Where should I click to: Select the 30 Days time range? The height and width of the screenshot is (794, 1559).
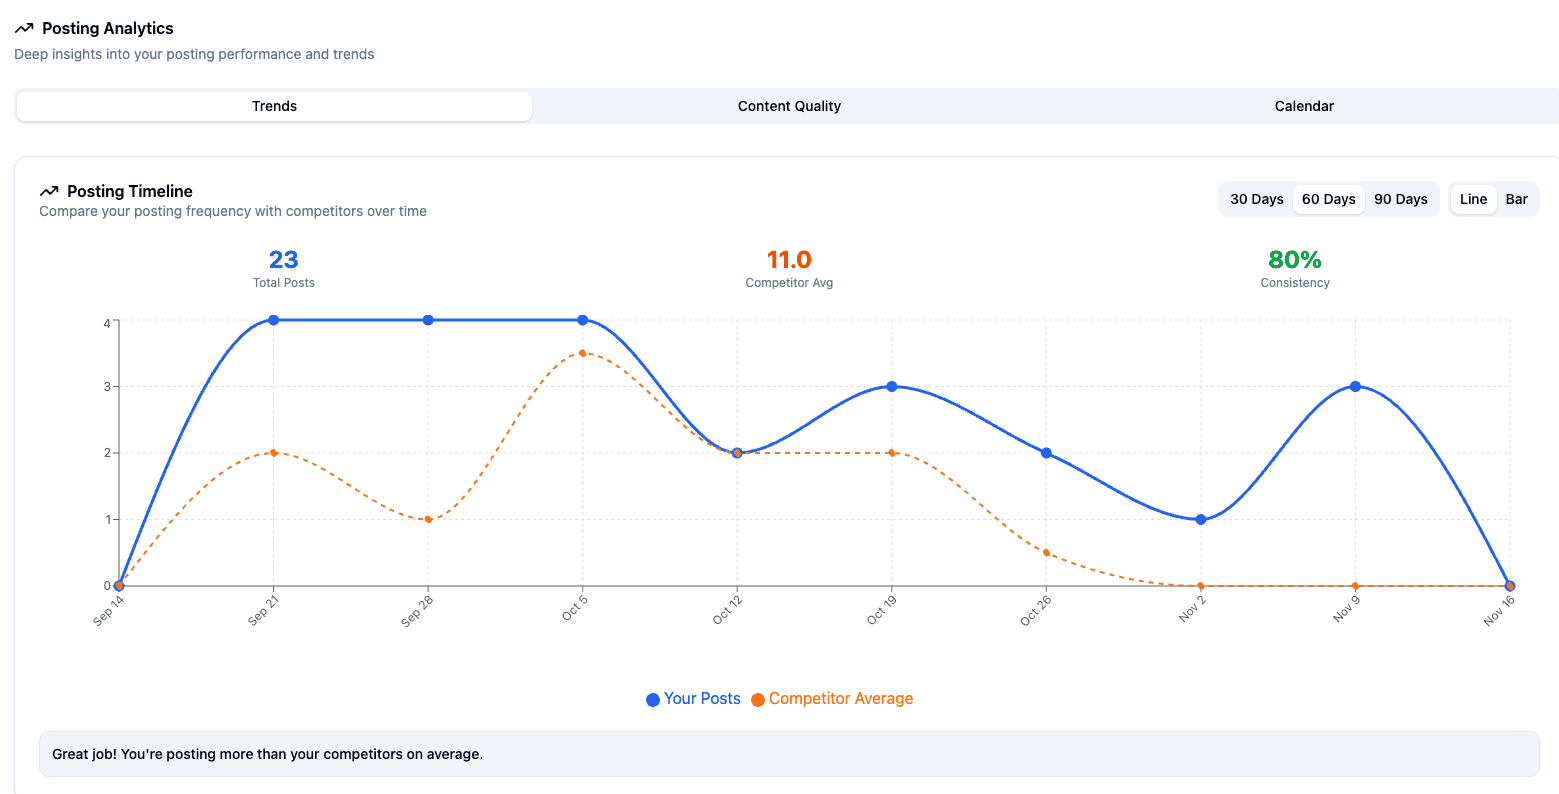[x=1256, y=199]
